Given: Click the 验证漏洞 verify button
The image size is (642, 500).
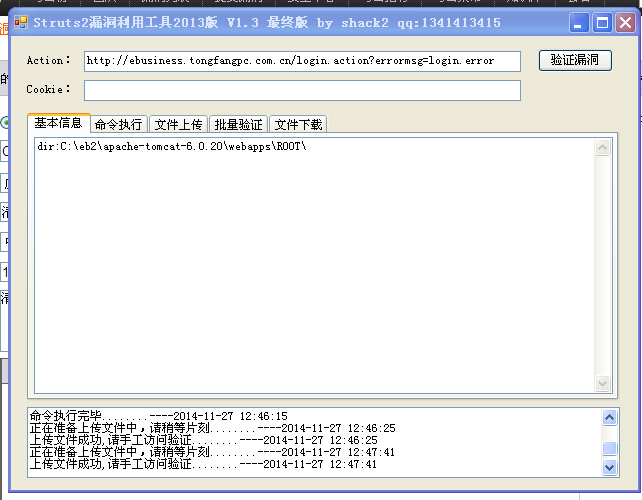Looking at the screenshot, I should pos(575,60).
